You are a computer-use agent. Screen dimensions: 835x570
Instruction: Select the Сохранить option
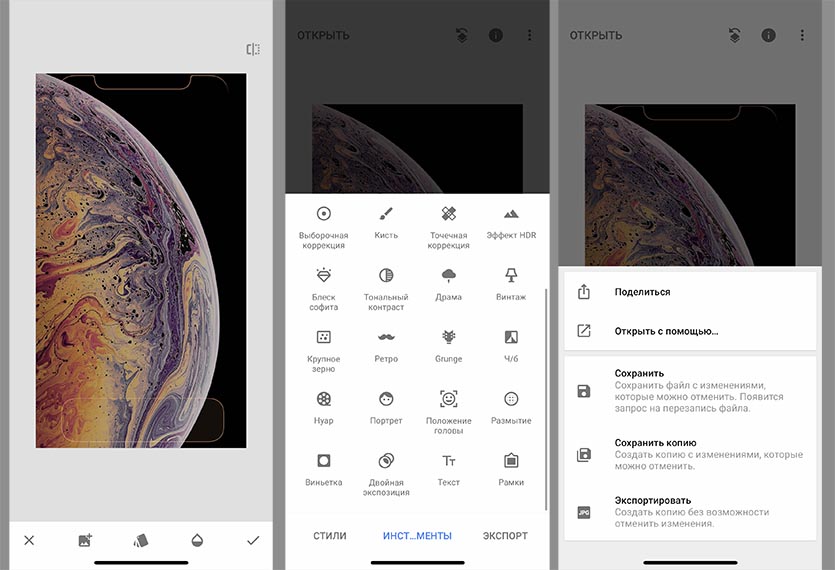pyautogui.click(x=690, y=390)
